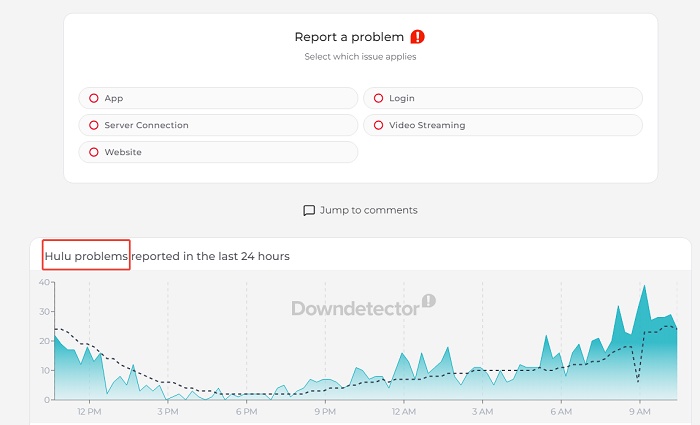The width and height of the screenshot is (700, 425).
Task: Click the highlighted Hulu problems text
Action: (x=87, y=256)
